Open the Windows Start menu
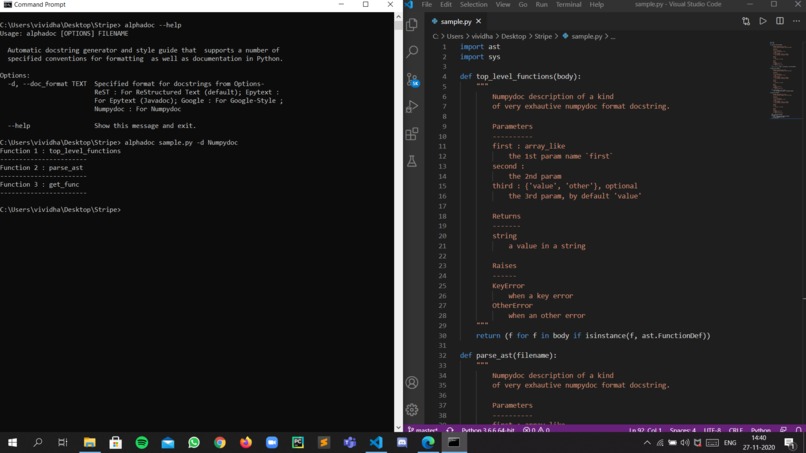Viewport: 806px width, 453px height. click(12, 442)
